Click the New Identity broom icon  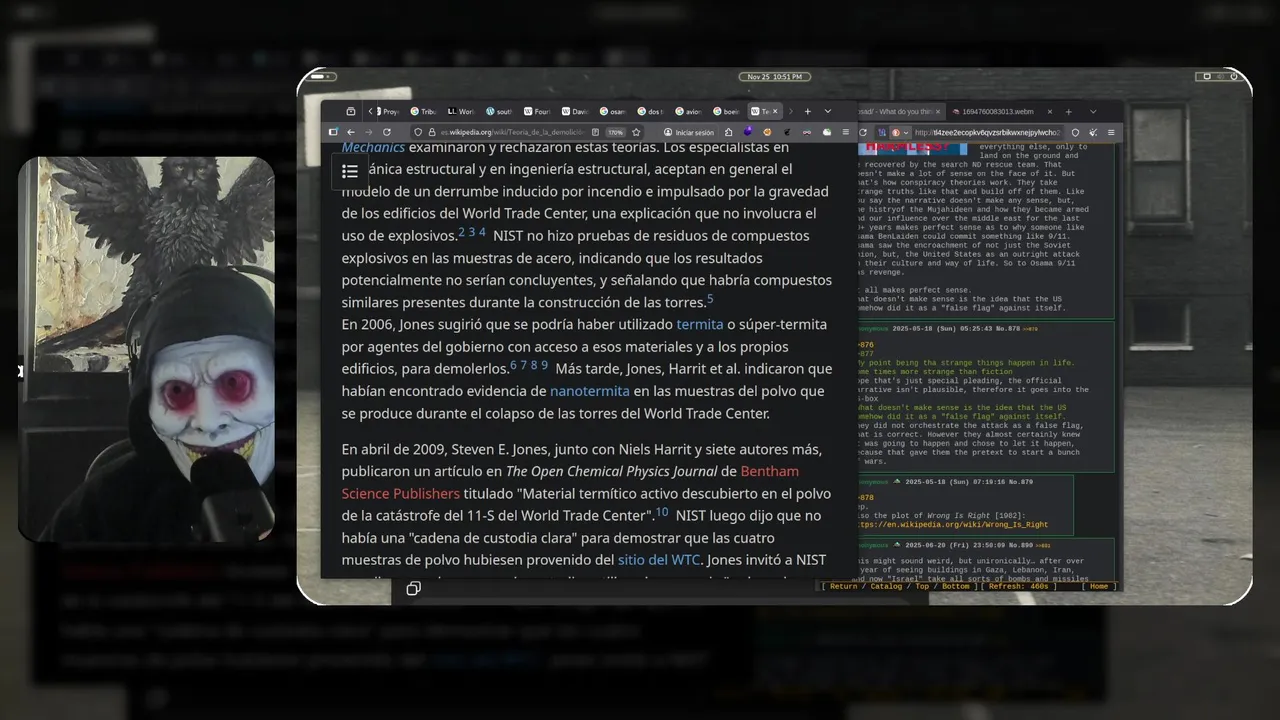(x=1093, y=132)
